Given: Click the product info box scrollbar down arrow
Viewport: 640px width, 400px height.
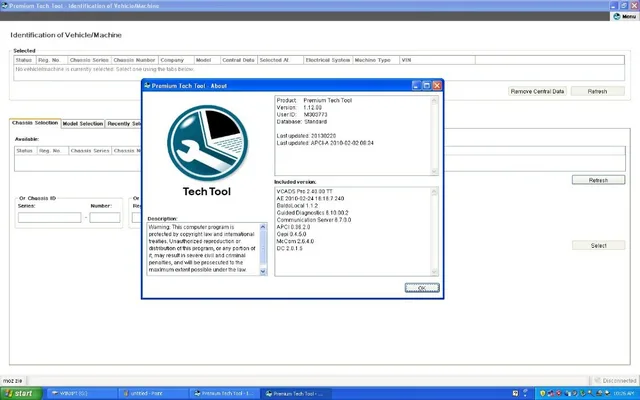Looking at the screenshot, I should coord(434,171).
